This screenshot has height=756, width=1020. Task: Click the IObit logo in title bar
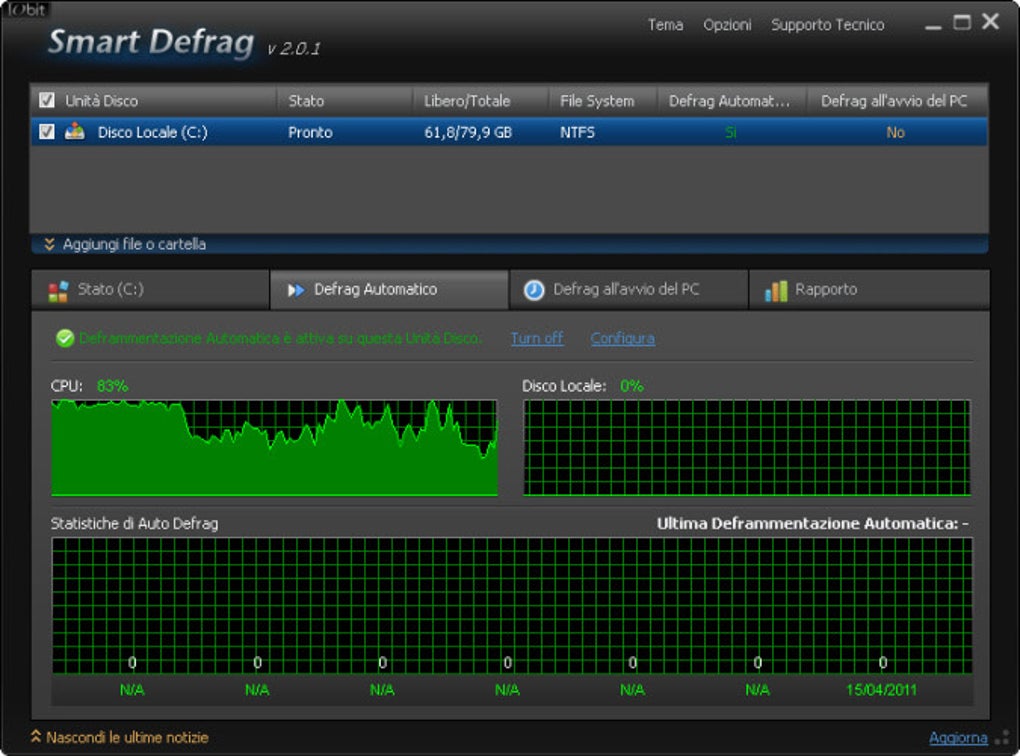click(26, 9)
